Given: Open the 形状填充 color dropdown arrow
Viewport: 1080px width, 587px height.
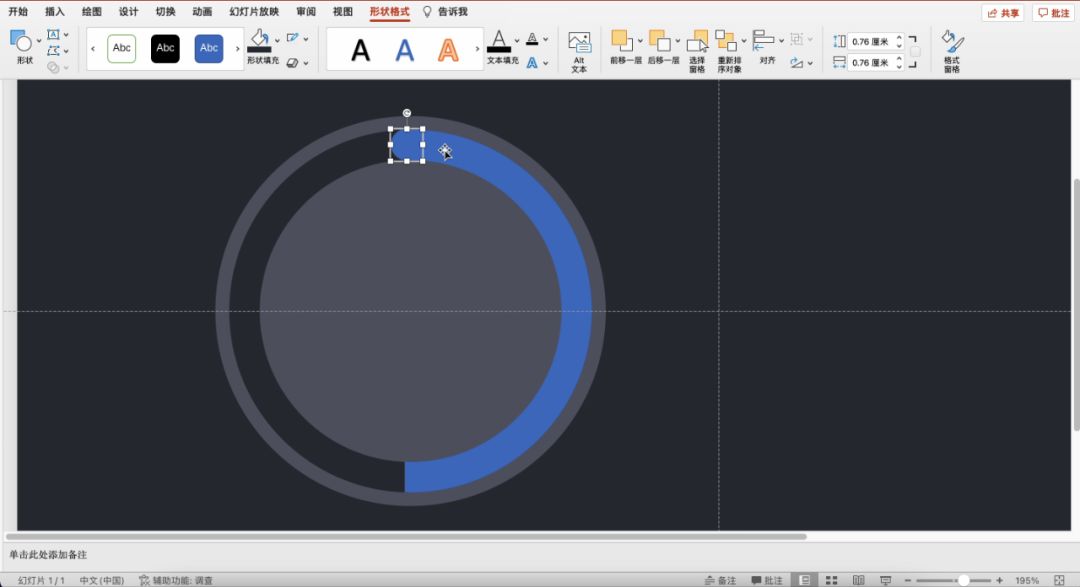Looking at the screenshot, I should click(277, 41).
